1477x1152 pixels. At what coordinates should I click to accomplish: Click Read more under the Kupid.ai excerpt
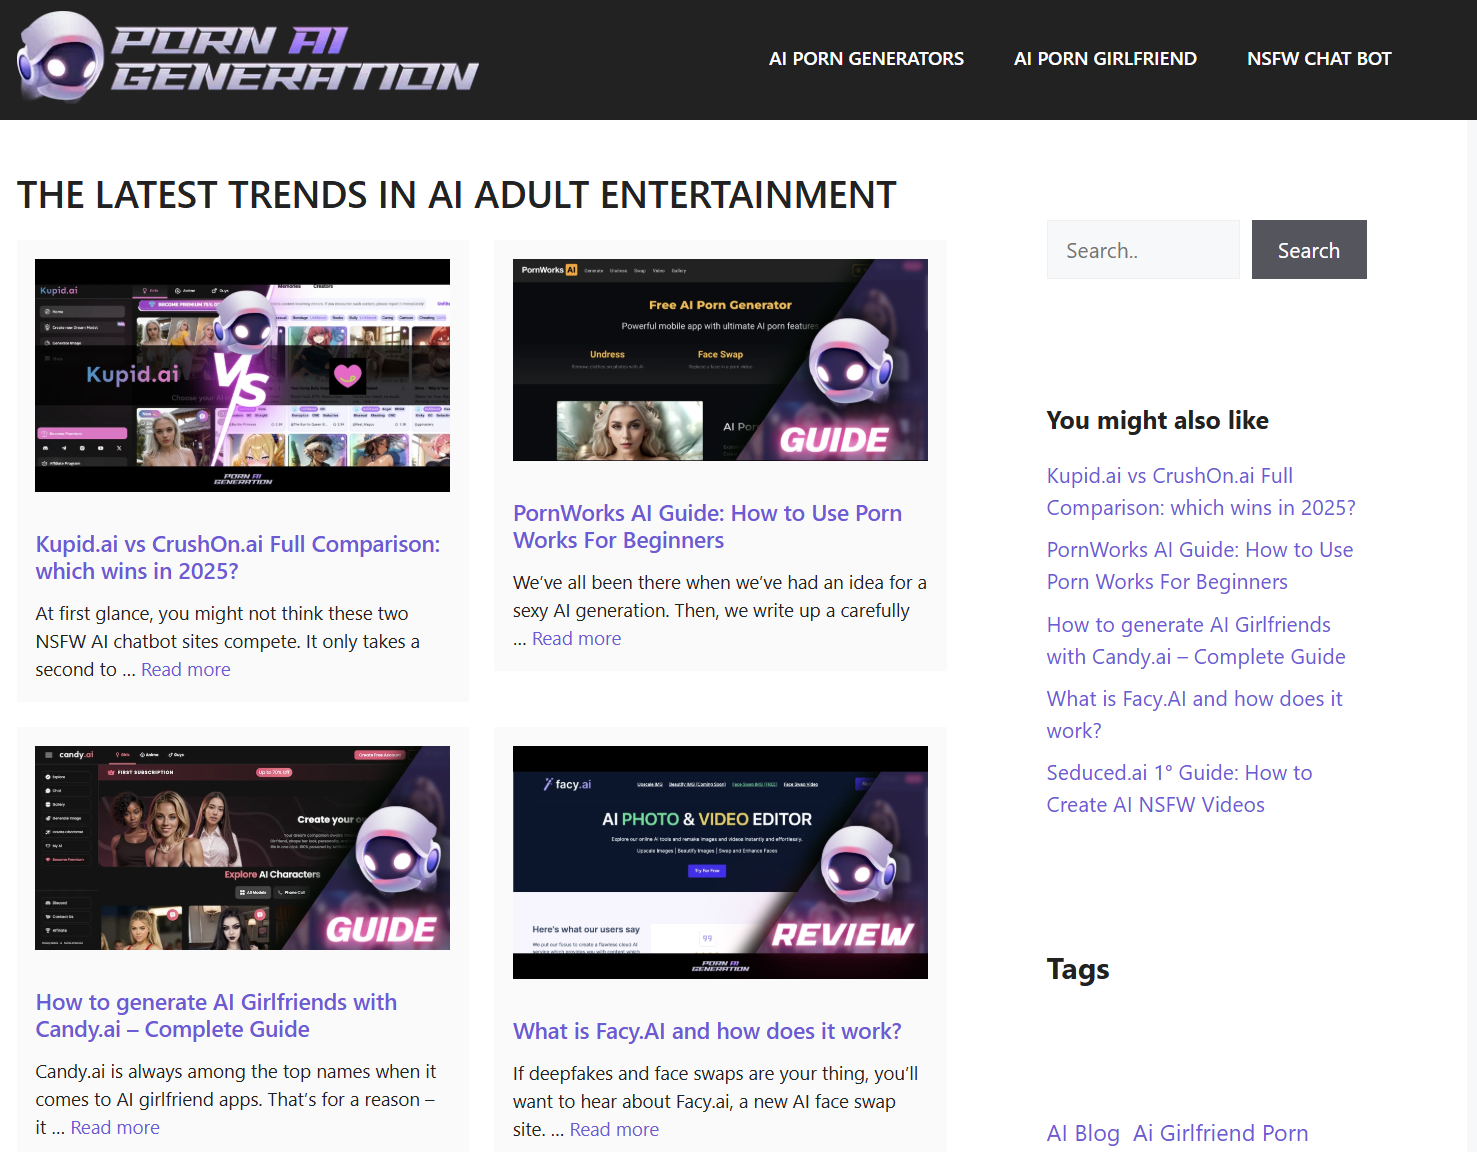[x=186, y=670]
